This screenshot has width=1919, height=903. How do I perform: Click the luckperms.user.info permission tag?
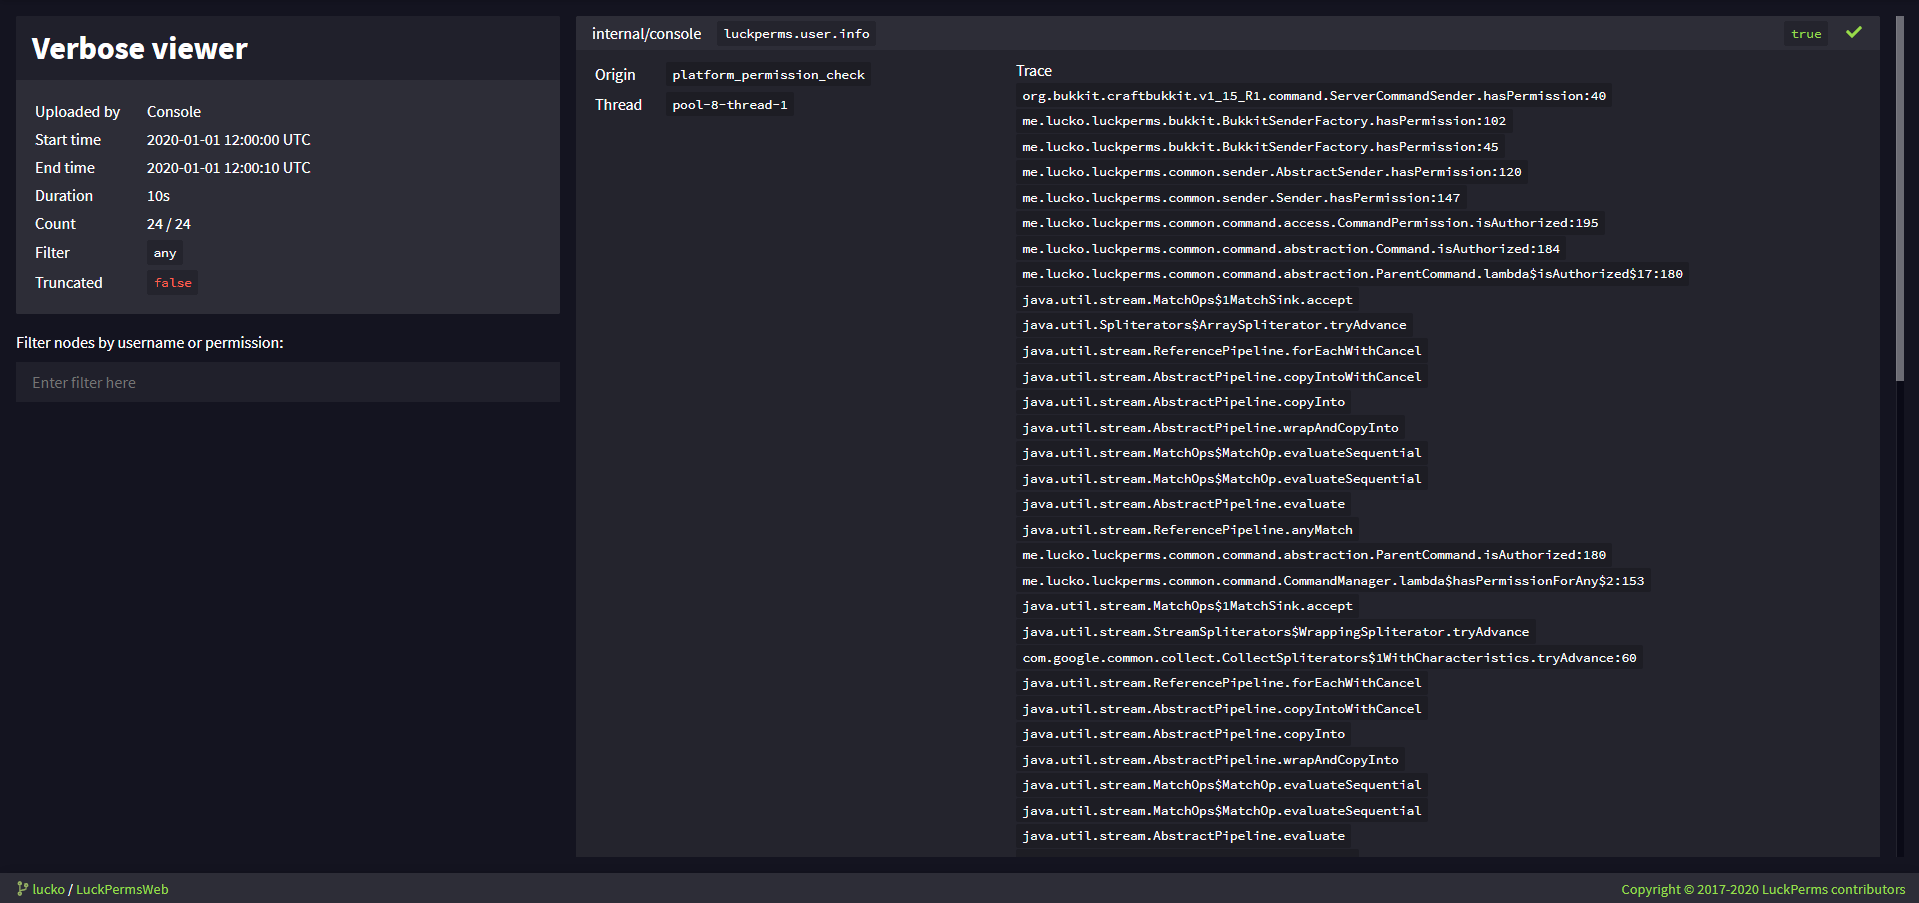tap(796, 34)
